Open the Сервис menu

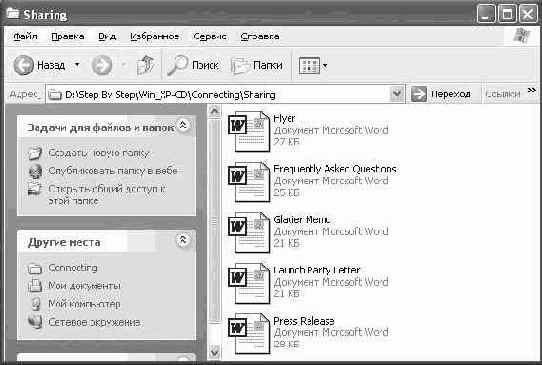(x=210, y=36)
